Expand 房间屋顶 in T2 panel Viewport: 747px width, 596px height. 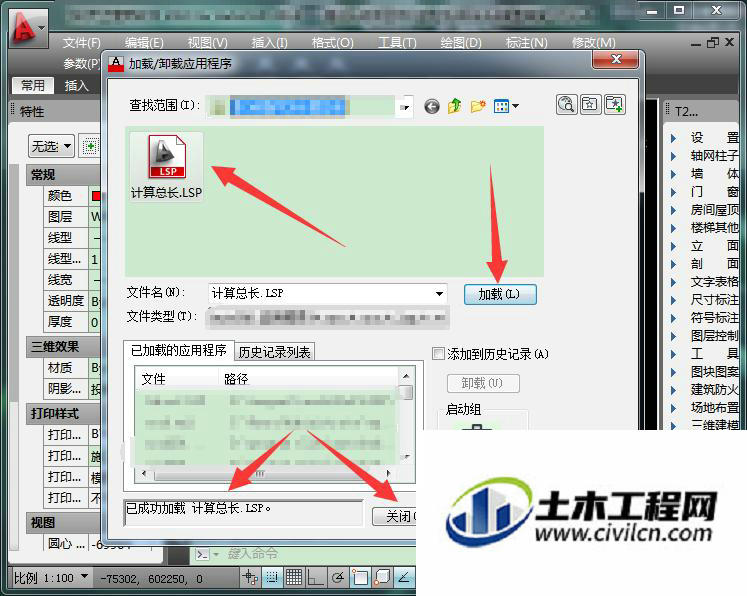click(674, 210)
